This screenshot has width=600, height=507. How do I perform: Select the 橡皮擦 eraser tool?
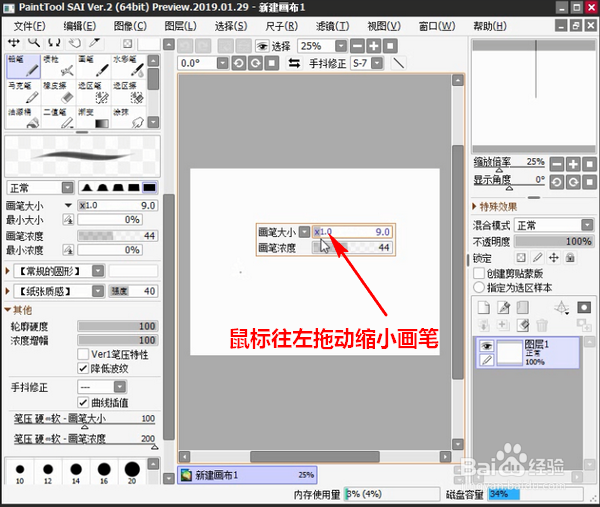click(x=59, y=92)
